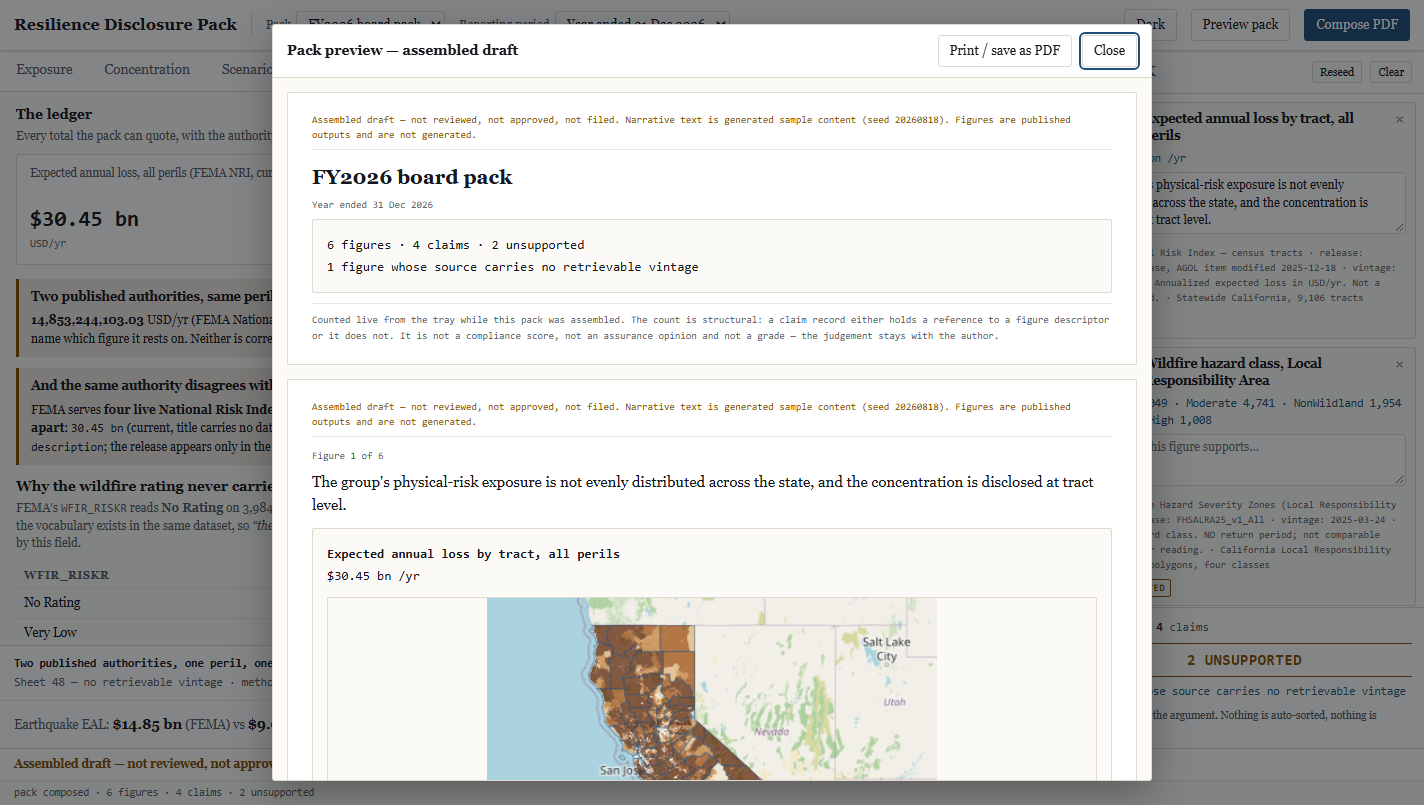Open the partly hidden Scenario tab
The width and height of the screenshot is (1424, 805).
(x=247, y=69)
